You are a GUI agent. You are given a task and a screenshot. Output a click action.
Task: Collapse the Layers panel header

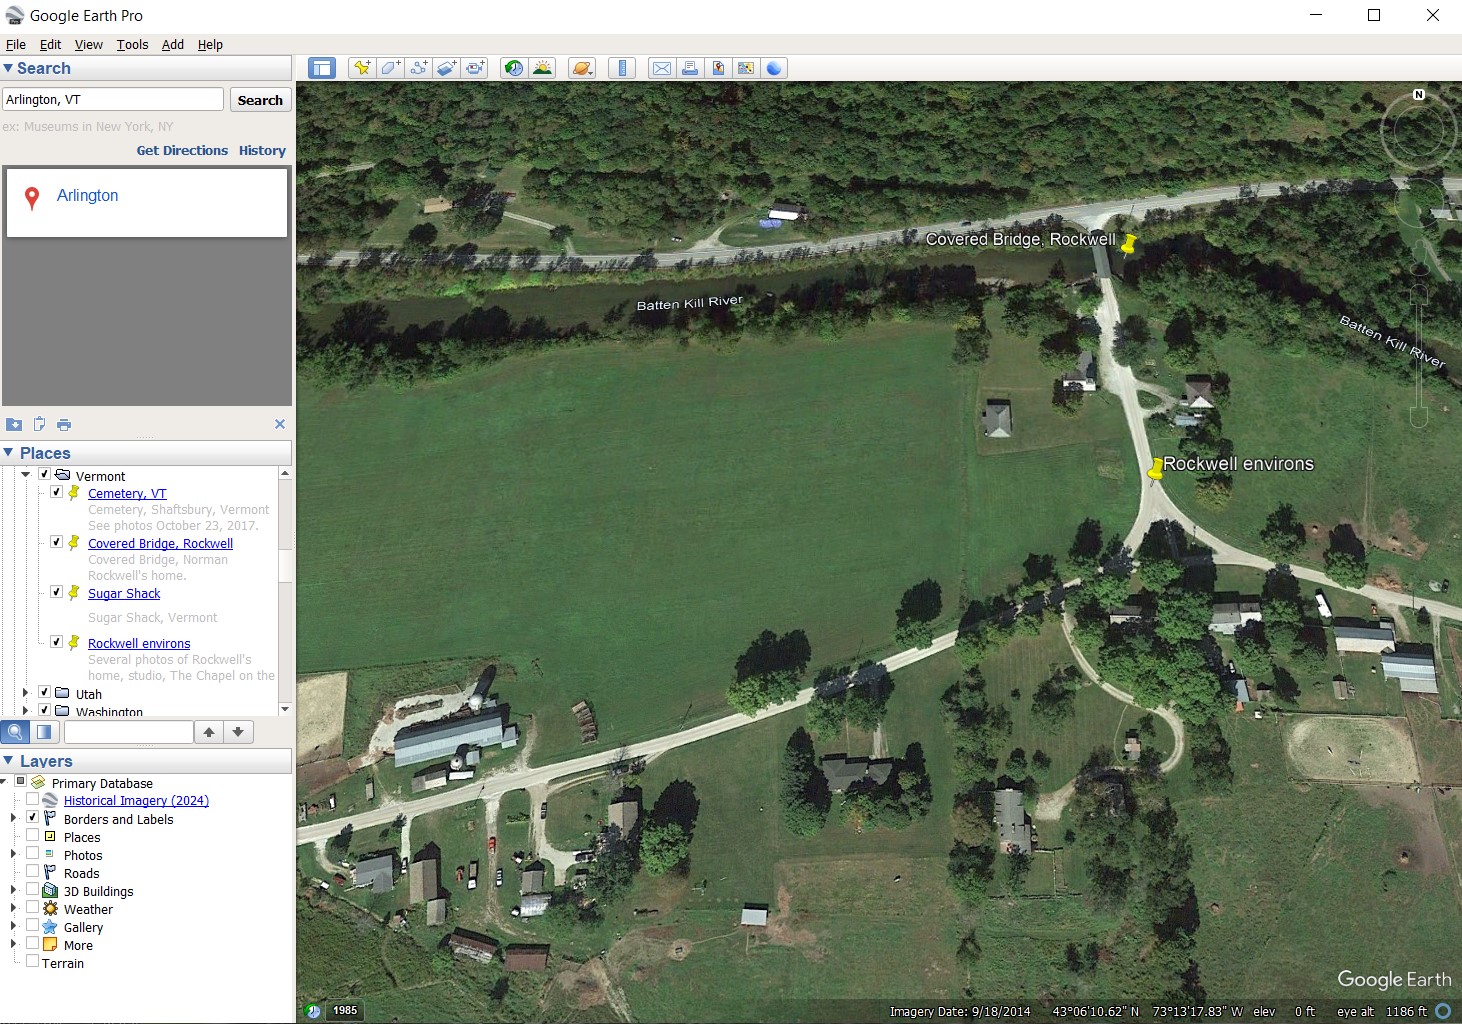146,761
